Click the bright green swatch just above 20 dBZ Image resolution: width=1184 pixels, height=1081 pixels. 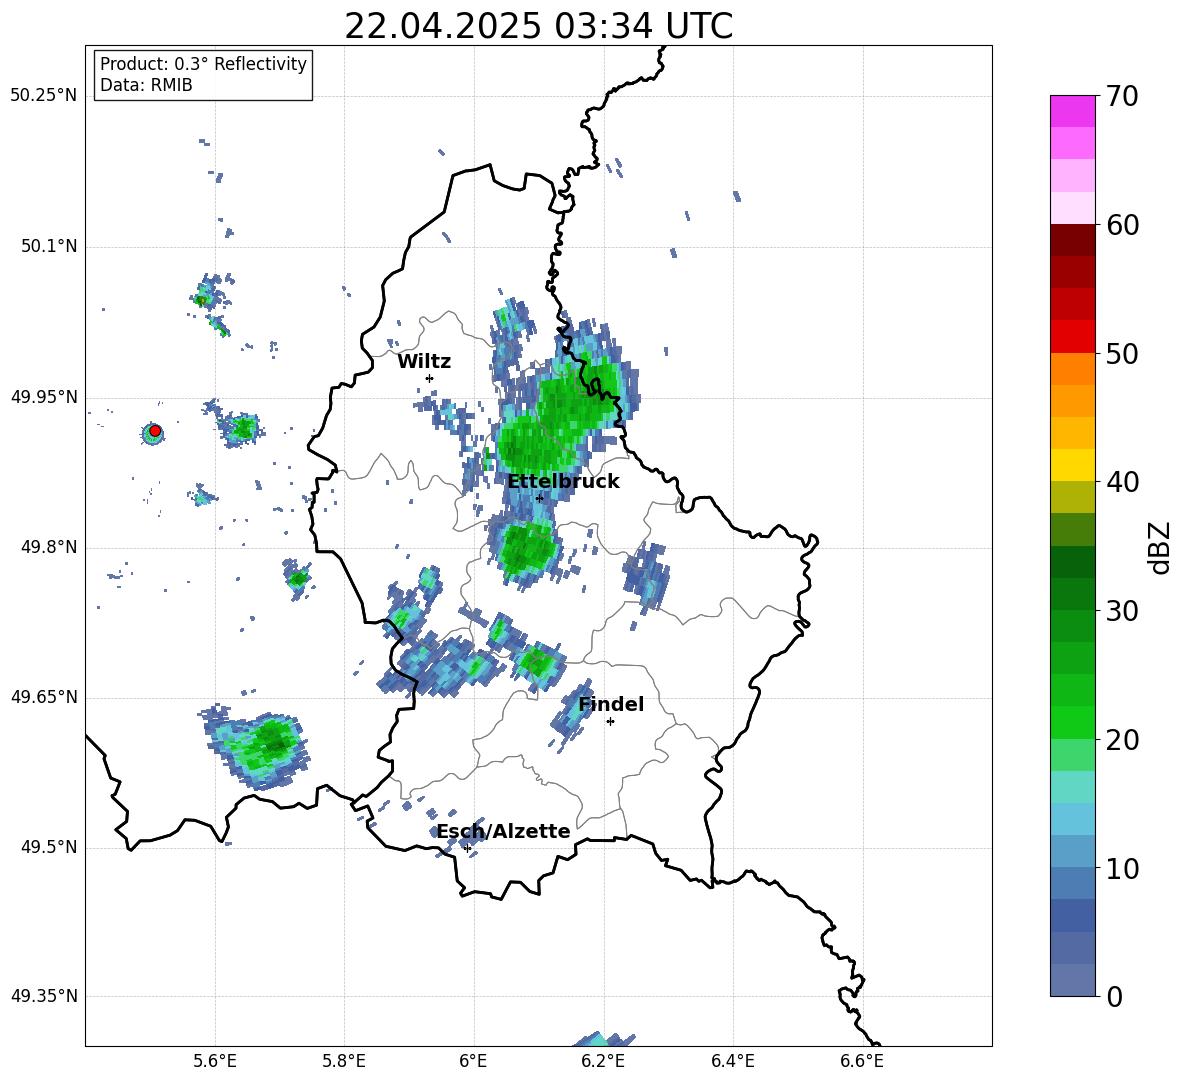(1072, 722)
